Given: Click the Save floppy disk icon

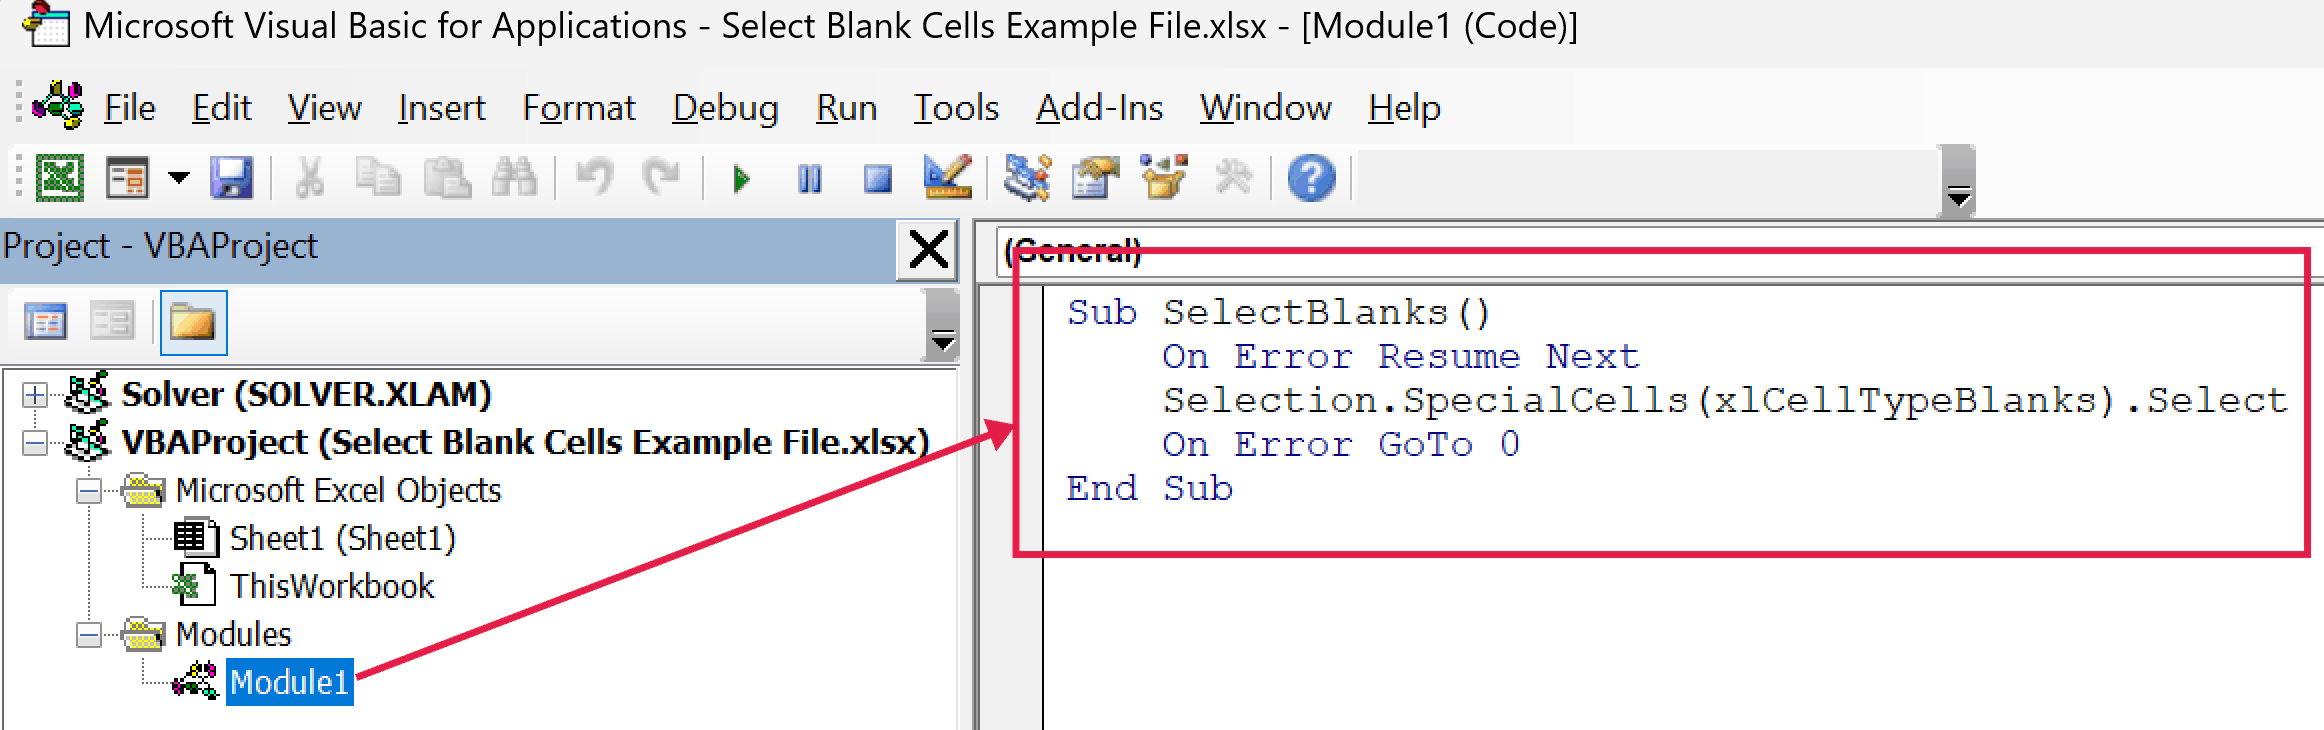Looking at the screenshot, I should point(231,179).
